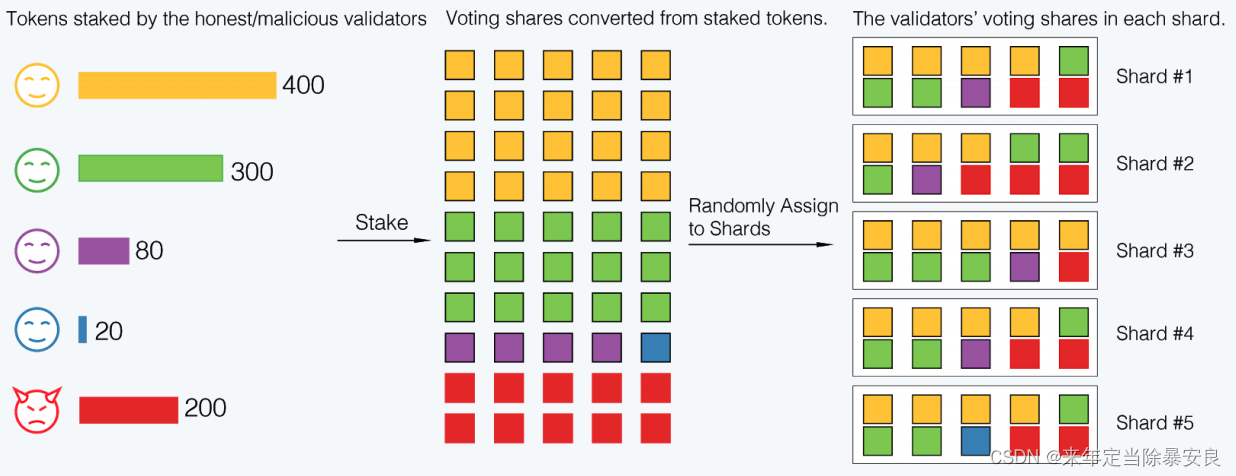Image resolution: width=1236 pixels, height=476 pixels.
Task: Click the voting shares converted heading text
Action: click(637, 18)
